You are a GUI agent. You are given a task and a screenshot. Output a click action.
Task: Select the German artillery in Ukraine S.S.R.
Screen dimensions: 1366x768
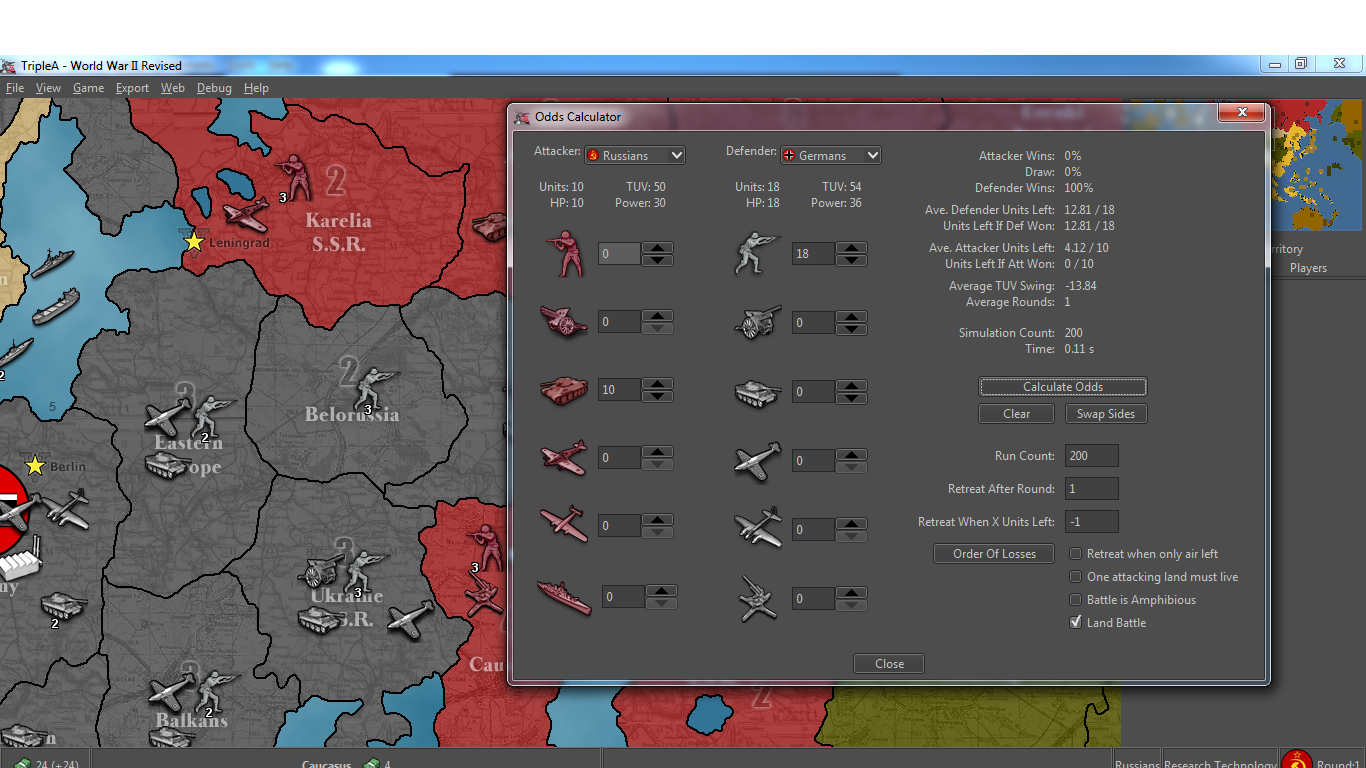[x=321, y=571]
